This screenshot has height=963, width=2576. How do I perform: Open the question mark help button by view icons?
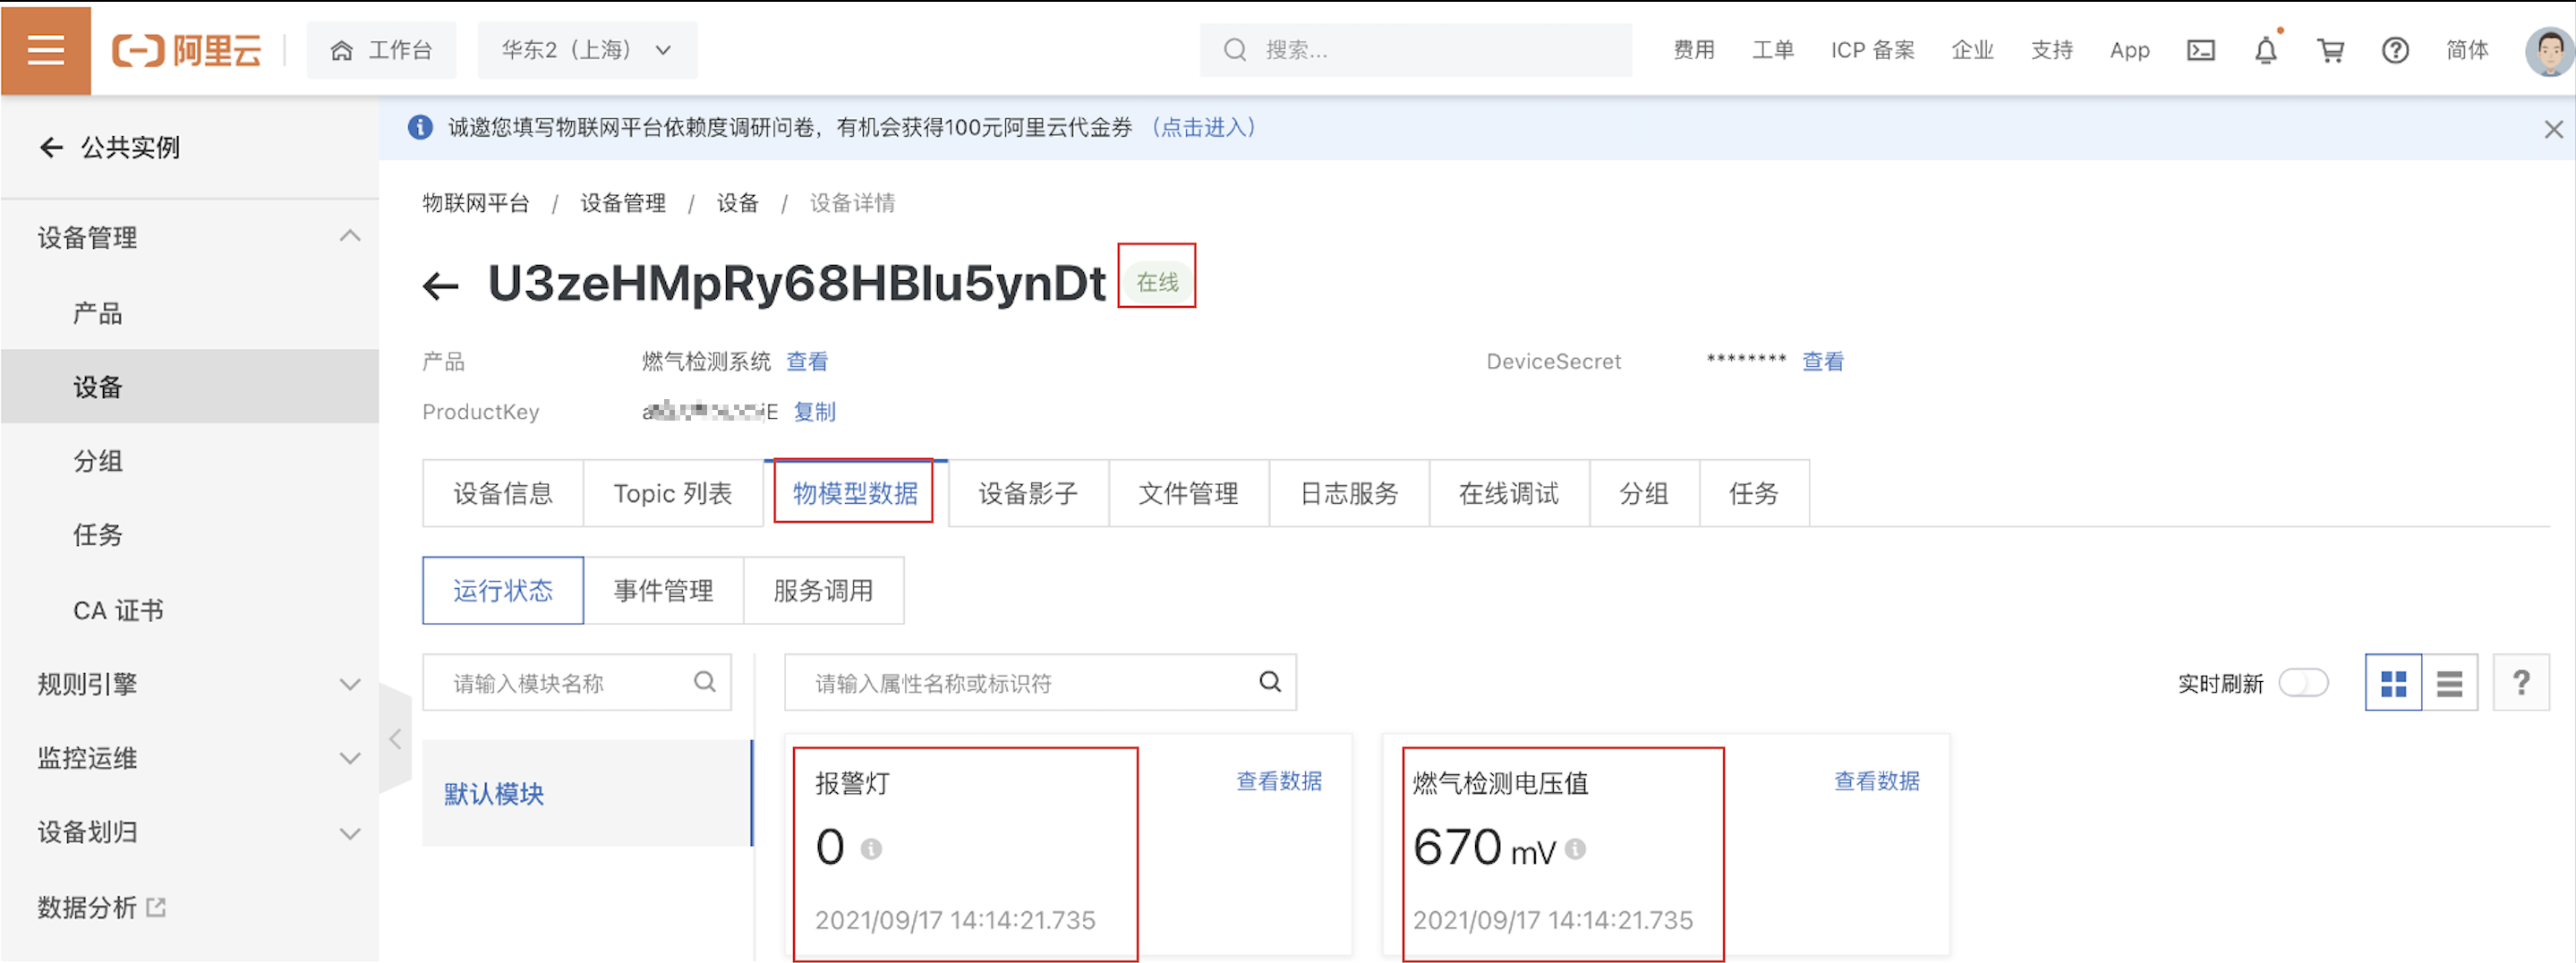[x=2521, y=683]
